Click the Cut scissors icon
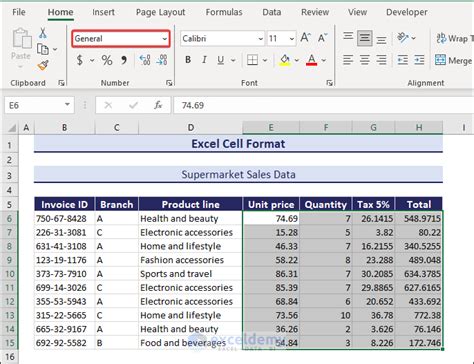 [x=43, y=33]
